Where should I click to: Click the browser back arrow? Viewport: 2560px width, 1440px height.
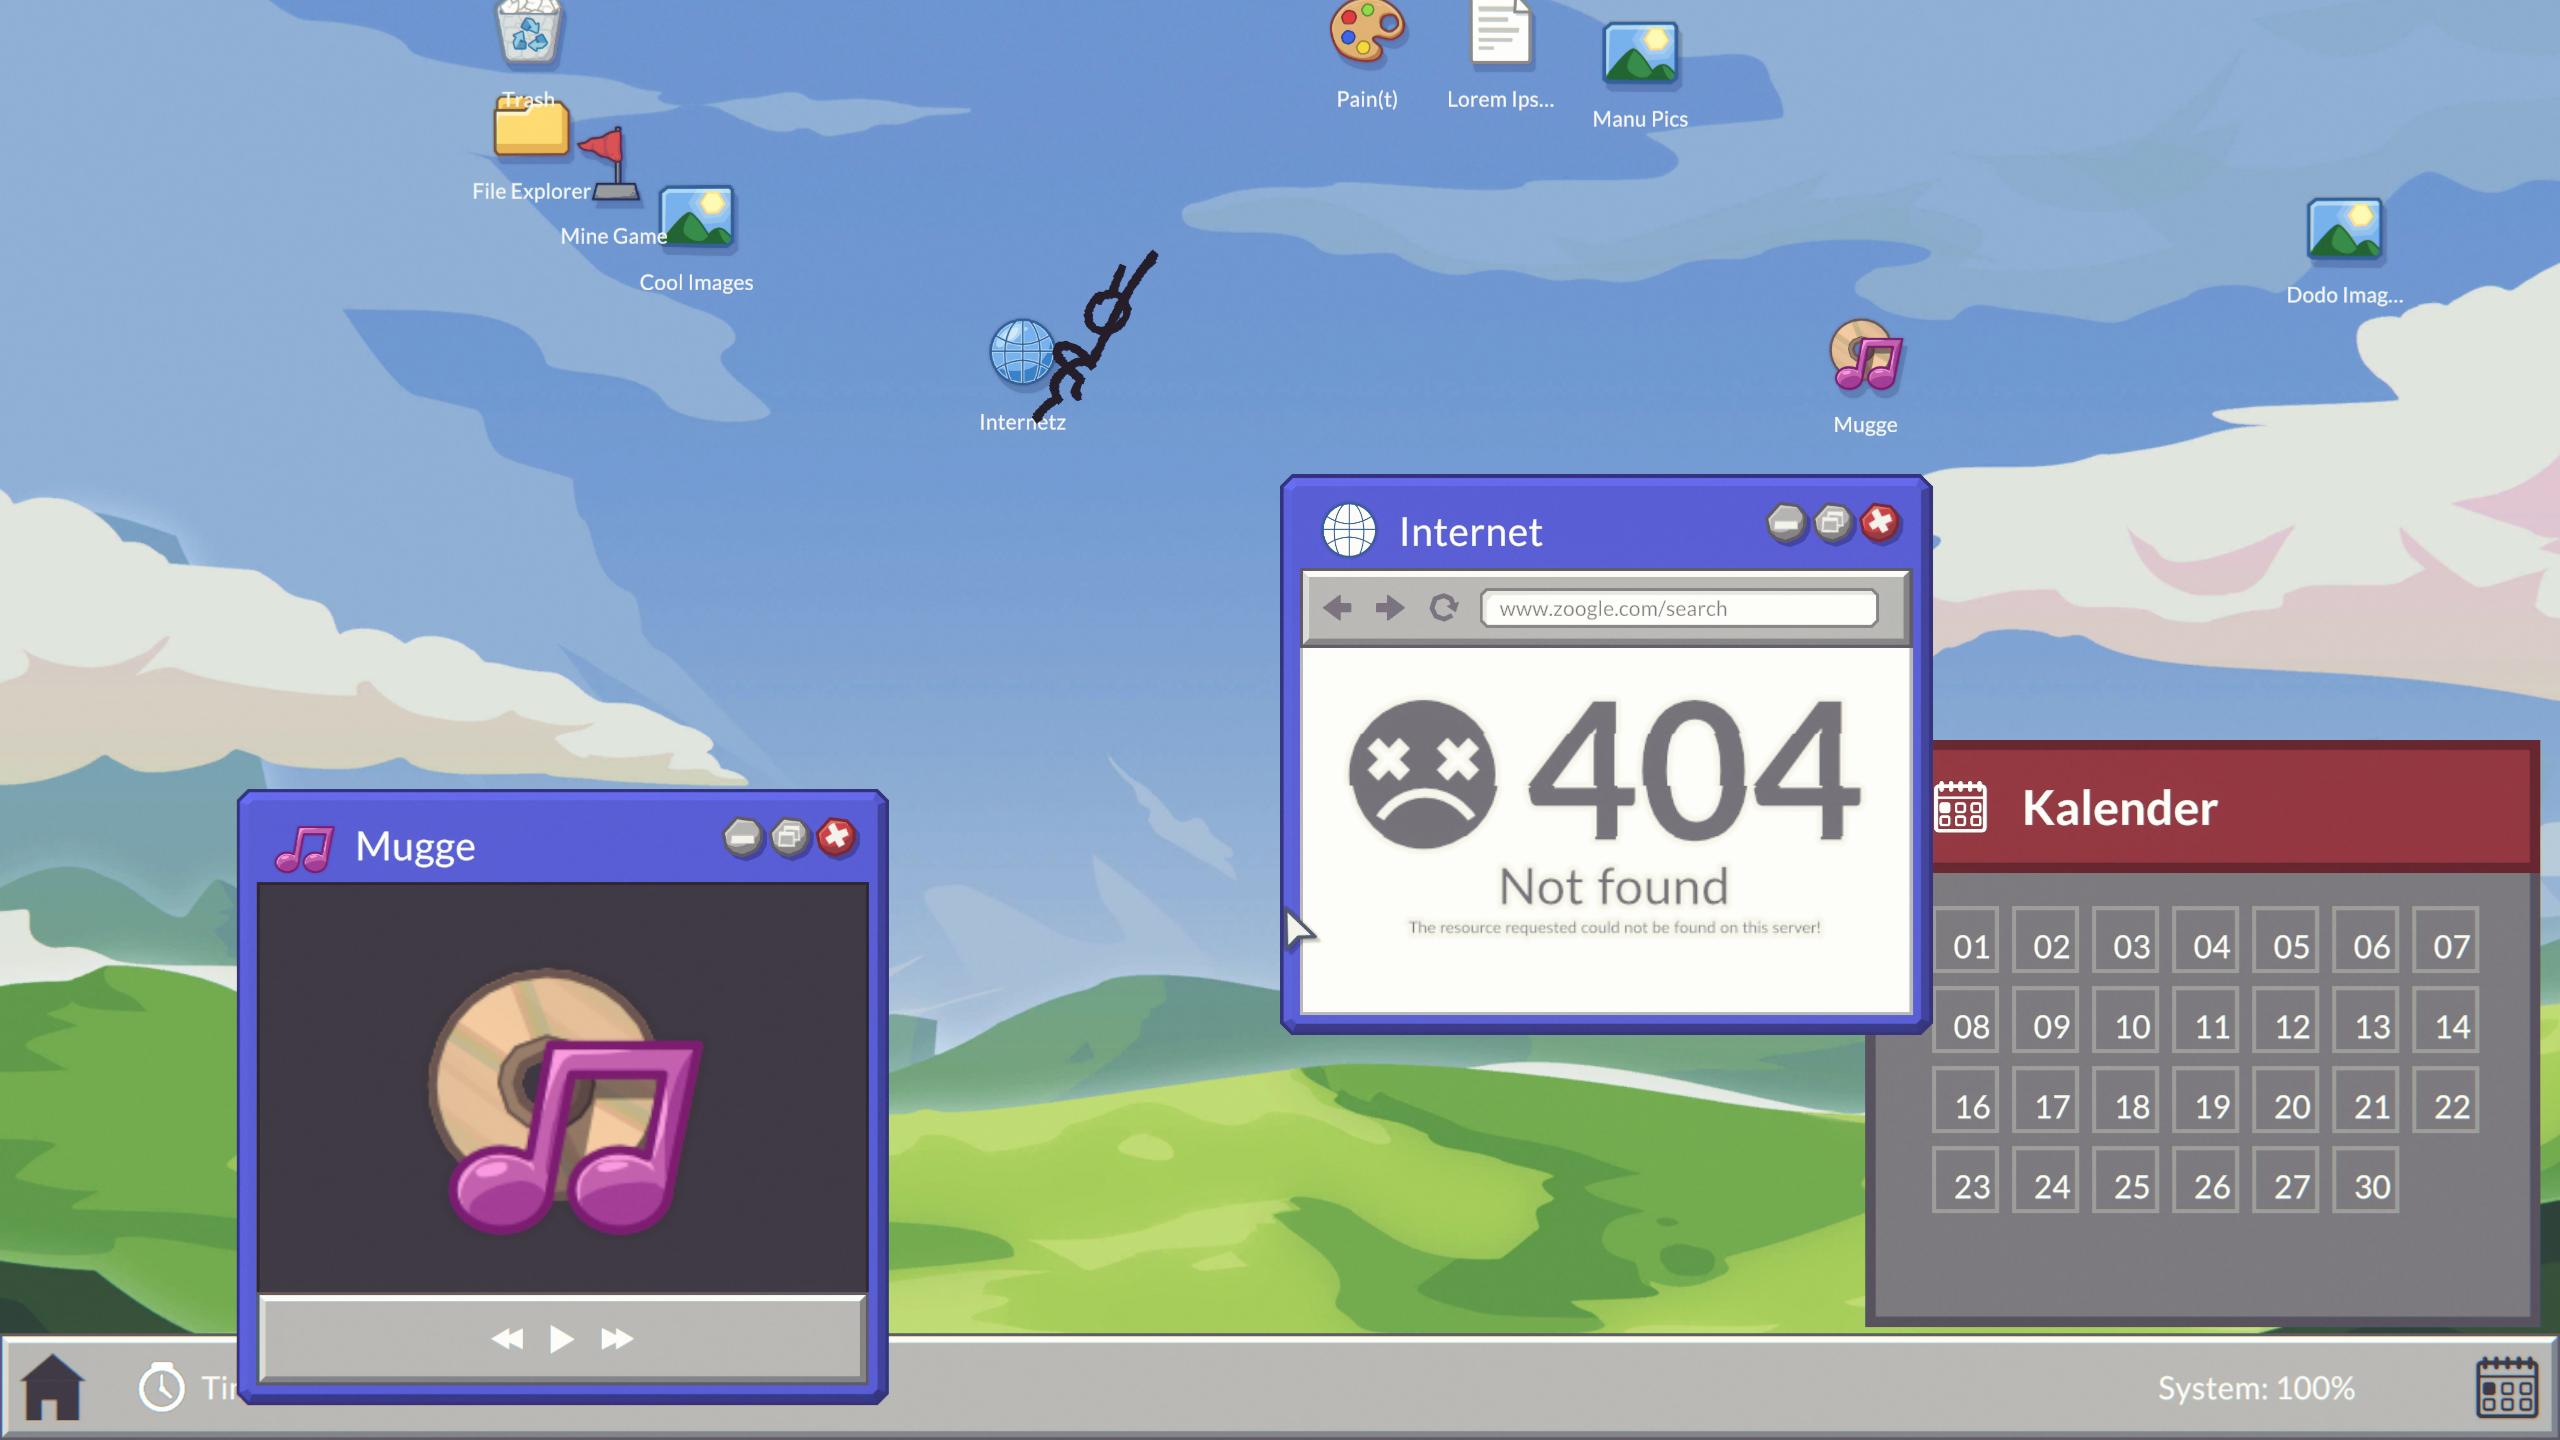coord(1337,608)
